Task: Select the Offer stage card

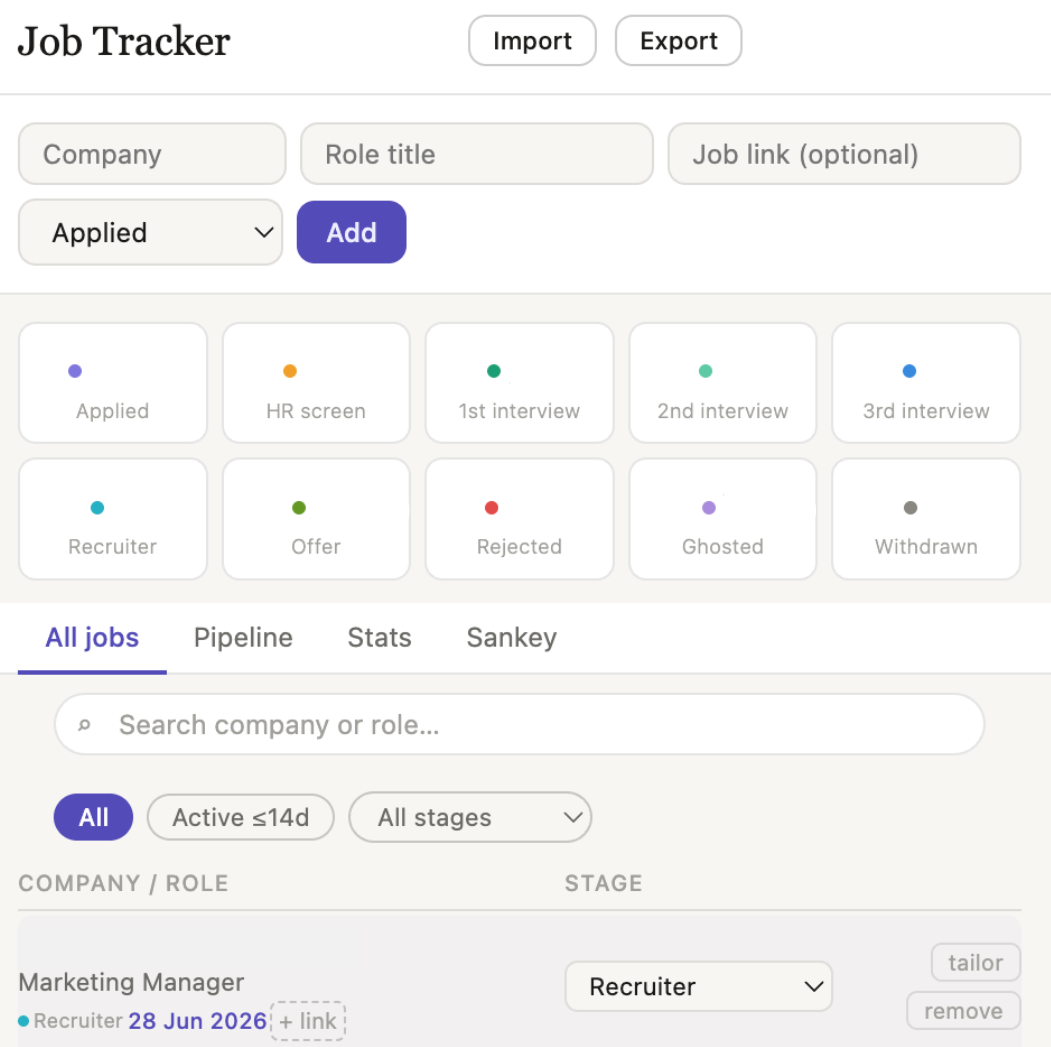Action: (316, 519)
